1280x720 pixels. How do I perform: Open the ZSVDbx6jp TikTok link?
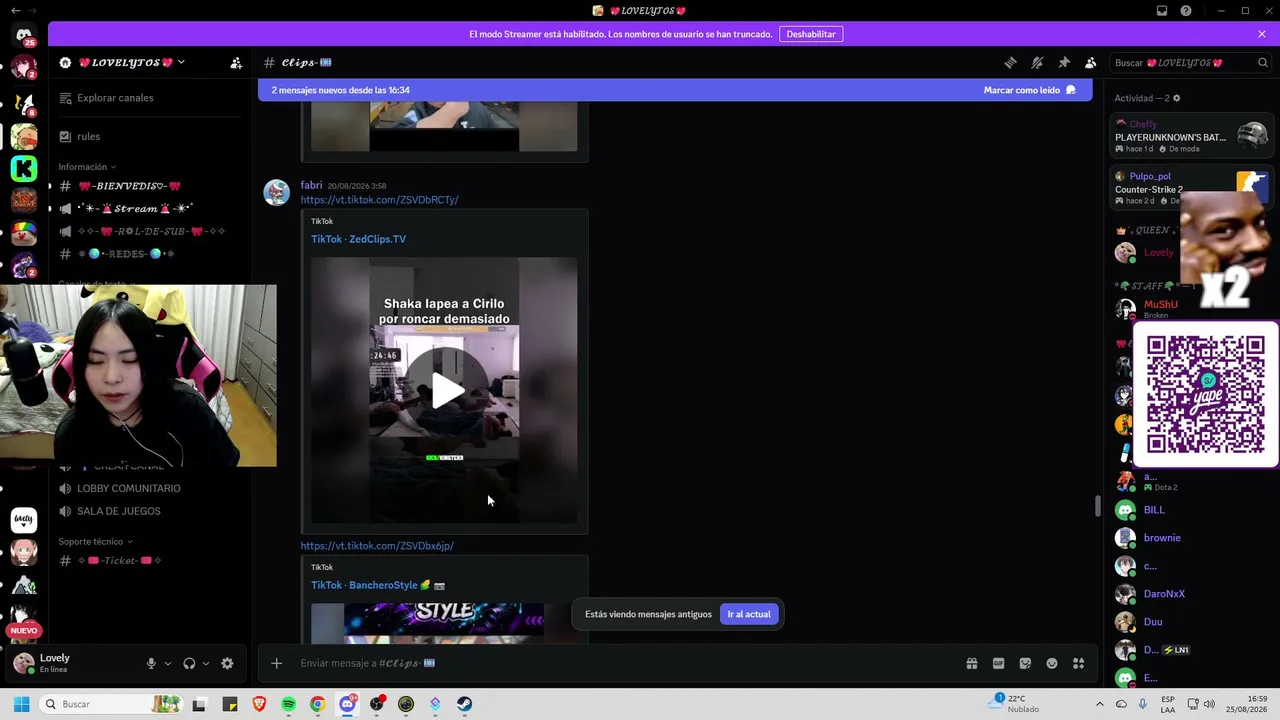tap(377, 546)
